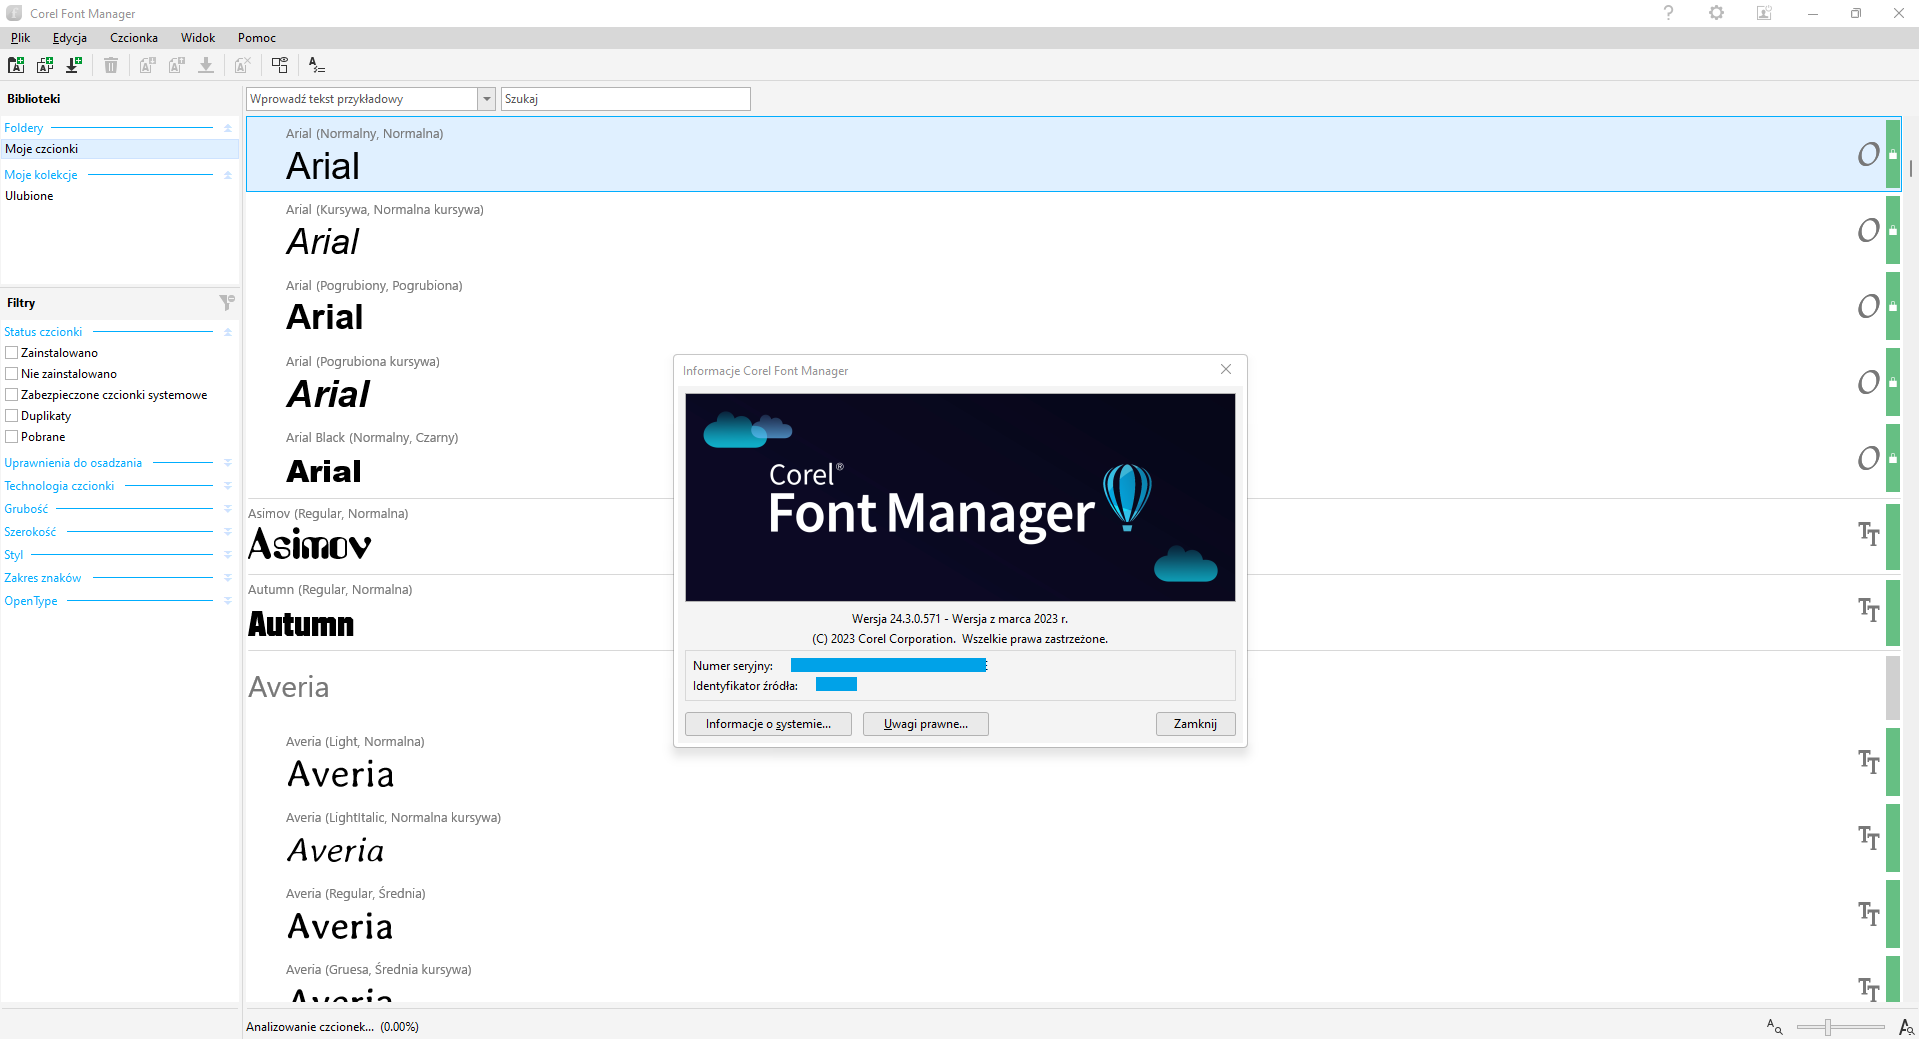This screenshot has height=1039, width=1919.
Task: Click OpenType O icon on Arial Pogrubiona kursywa row
Action: click(1868, 382)
